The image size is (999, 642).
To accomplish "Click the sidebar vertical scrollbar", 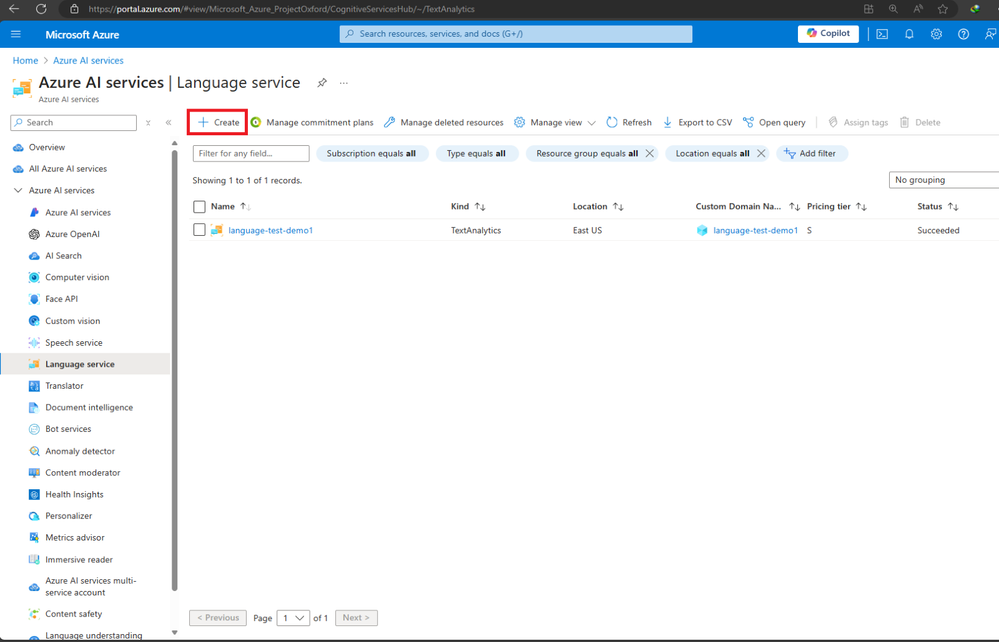I will click(x=175, y=369).
